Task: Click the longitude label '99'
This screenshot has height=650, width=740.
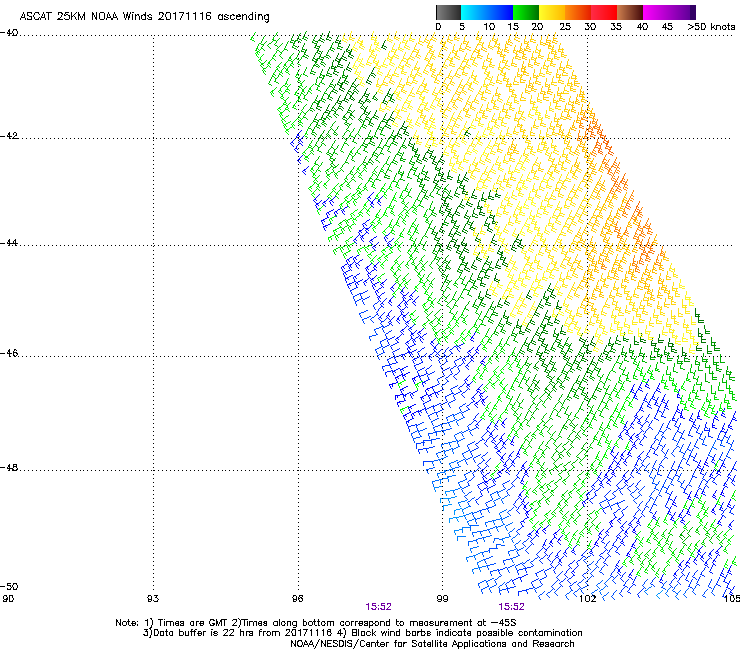Action: coord(442,599)
